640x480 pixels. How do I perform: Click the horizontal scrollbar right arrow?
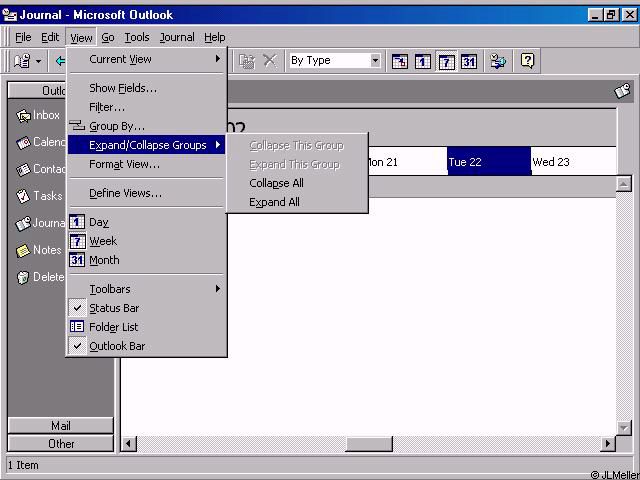click(608, 444)
